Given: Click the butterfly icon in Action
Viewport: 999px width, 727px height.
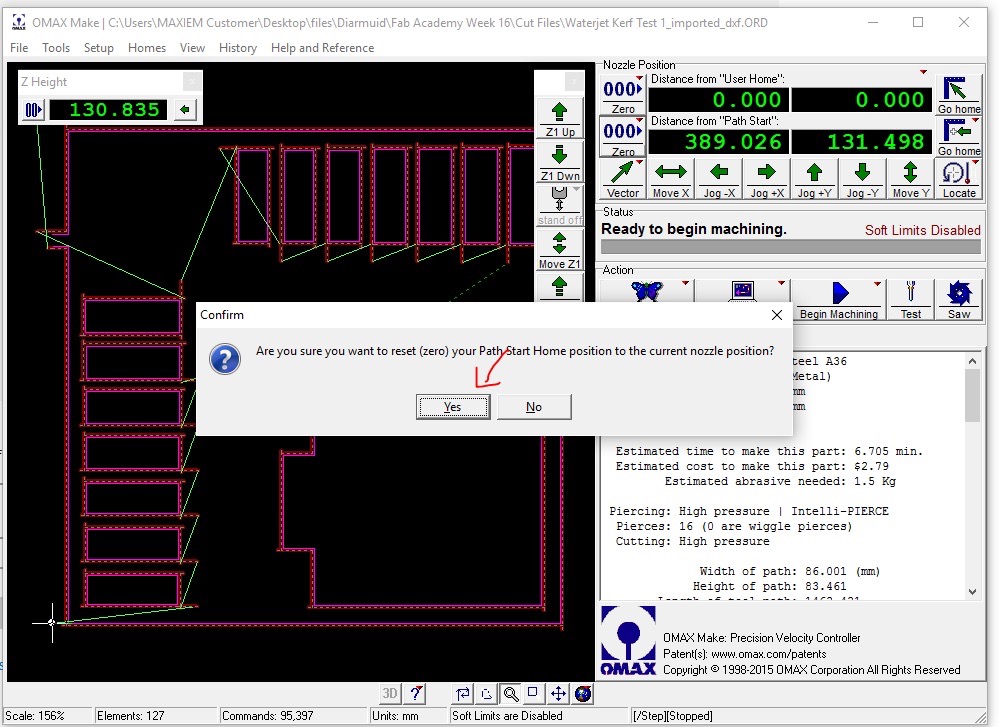Looking at the screenshot, I should coord(646,291).
